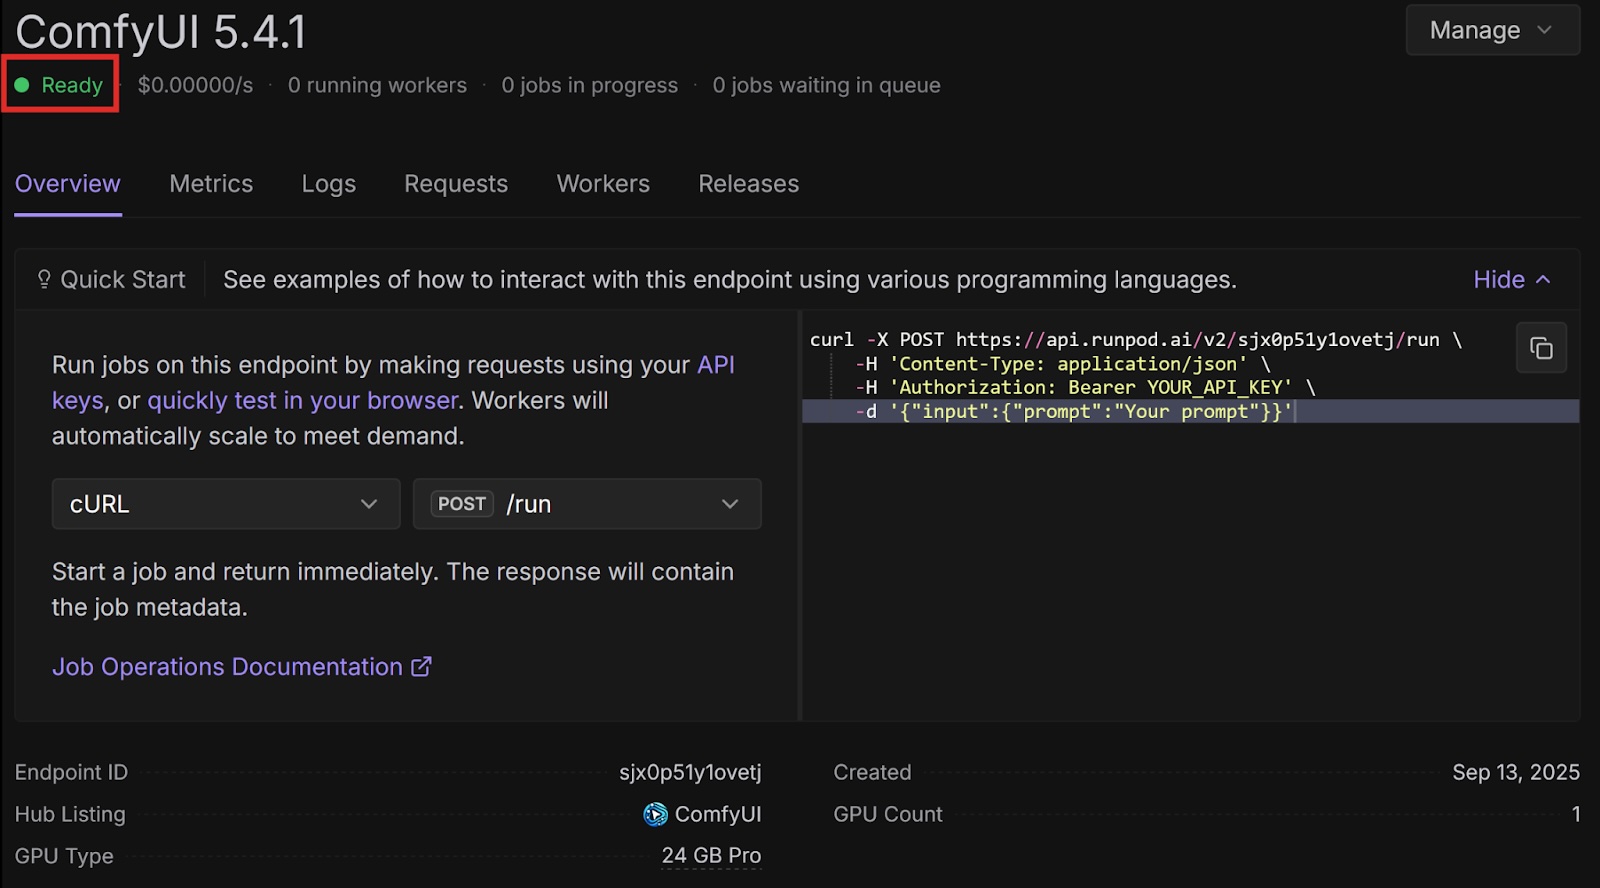Go to the Workers tab
Image resolution: width=1600 pixels, height=888 pixels.
click(x=603, y=184)
